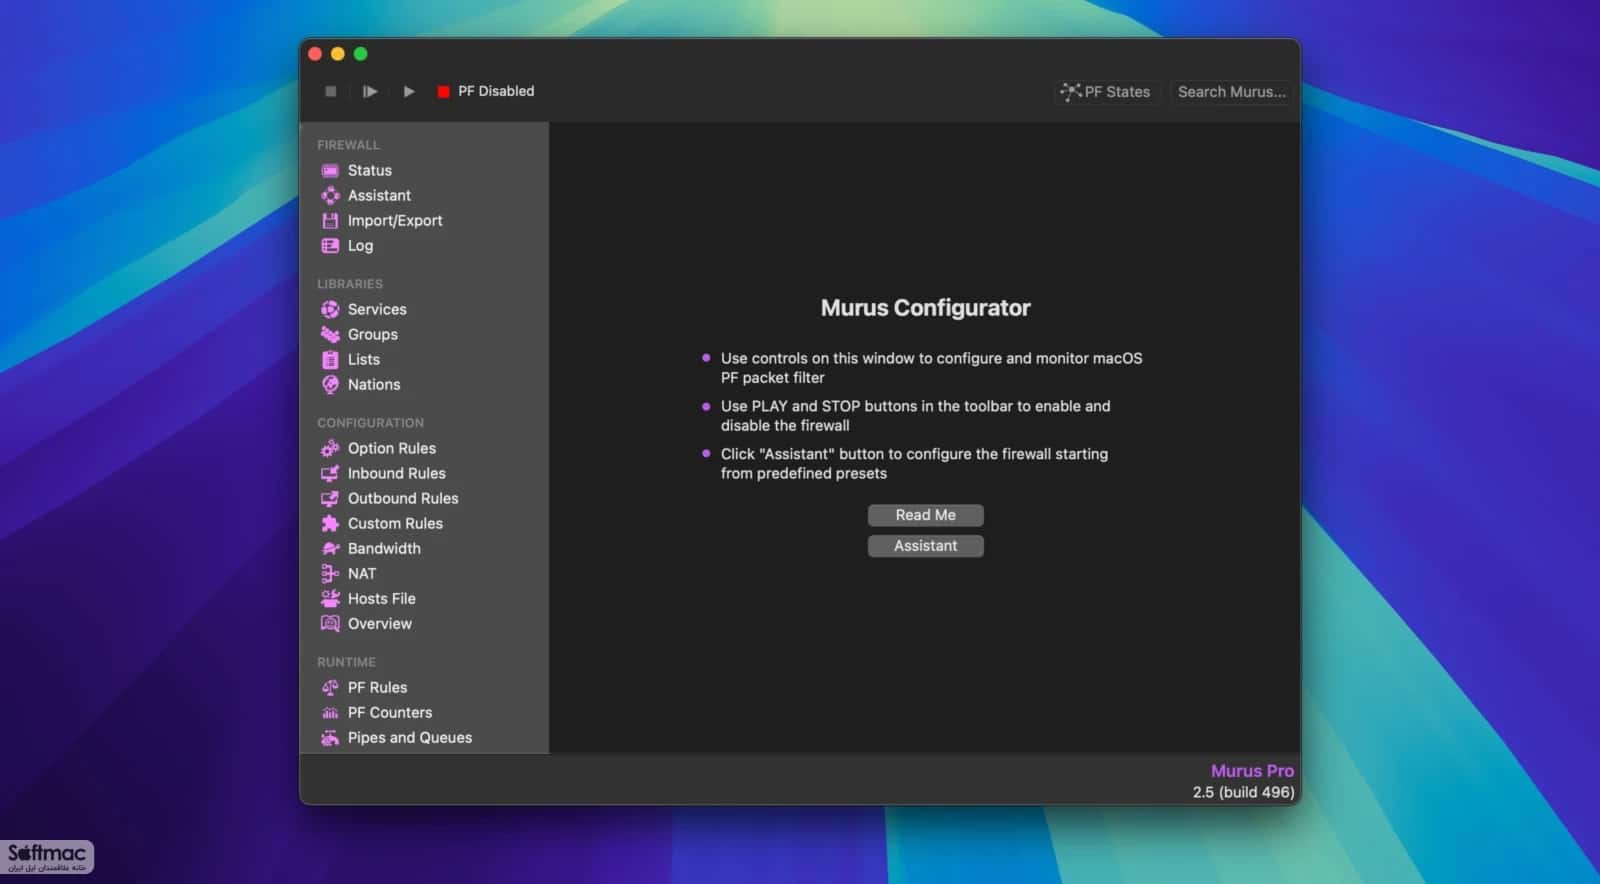This screenshot has height=884, width=1600.
Task: Click the PF Counters label in sidebar
Action: pyautogui.click(x=390, y=713)
